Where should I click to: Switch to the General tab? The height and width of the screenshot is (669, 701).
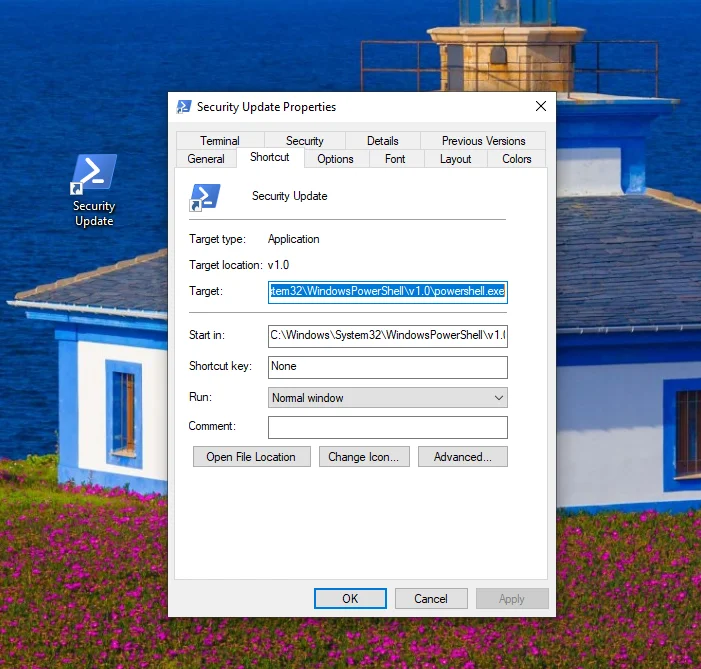tap(206, 159)
